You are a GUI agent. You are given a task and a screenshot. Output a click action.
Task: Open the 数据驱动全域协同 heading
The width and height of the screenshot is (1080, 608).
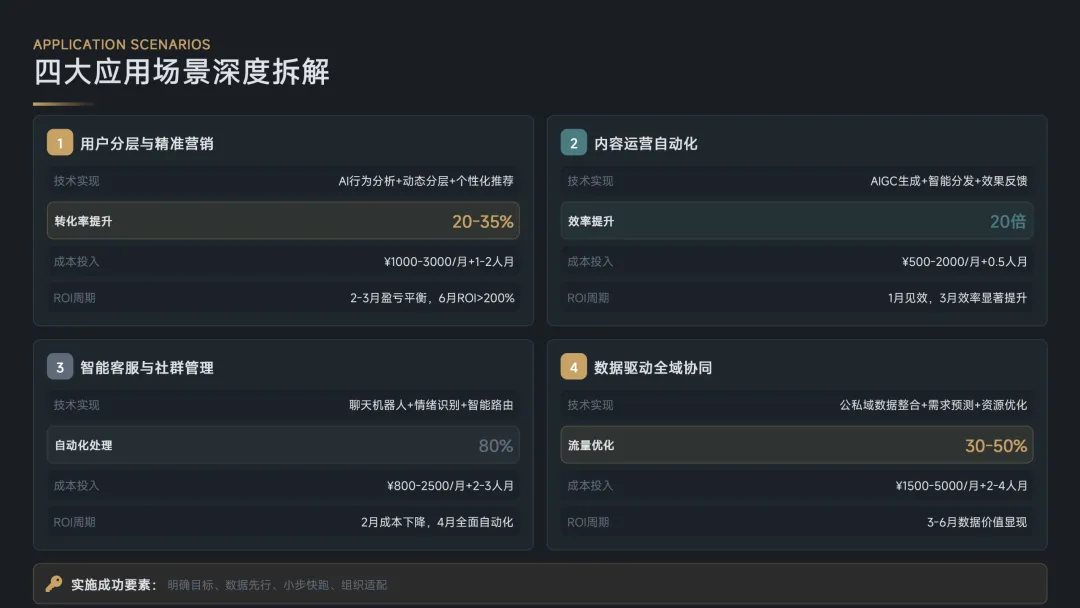pyautogui.click(x=653, y=367)
